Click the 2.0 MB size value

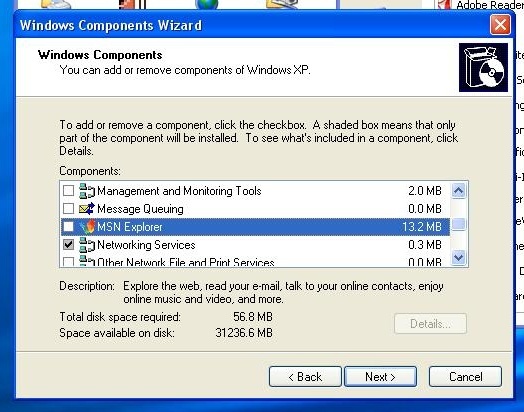click(x=425, y=191)
